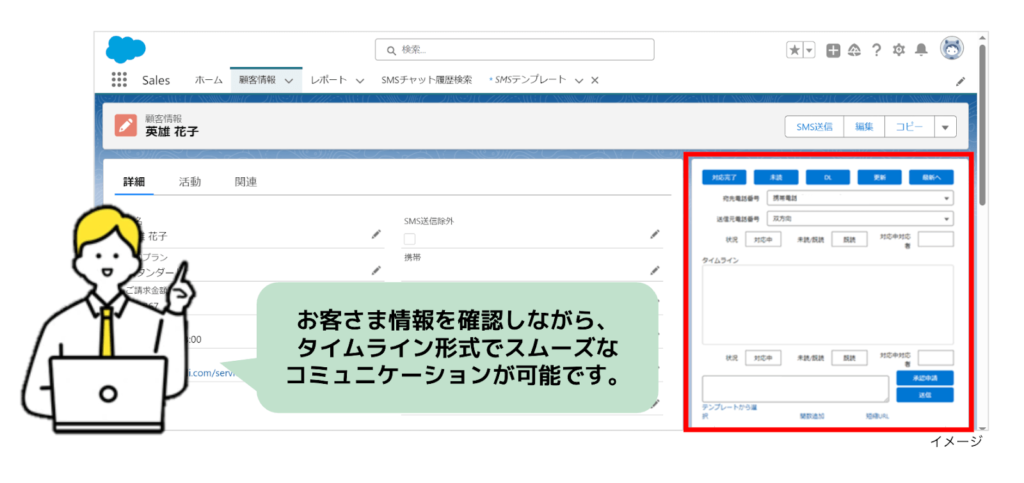
Task: Open the setup gear icon
Action: pos(899,50)
